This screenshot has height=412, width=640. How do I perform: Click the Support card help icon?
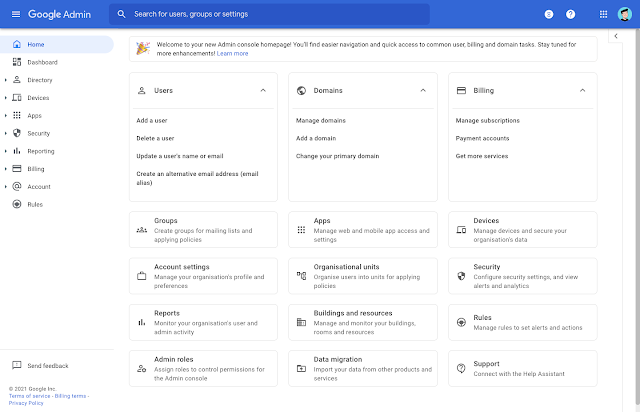coord(461,368)
